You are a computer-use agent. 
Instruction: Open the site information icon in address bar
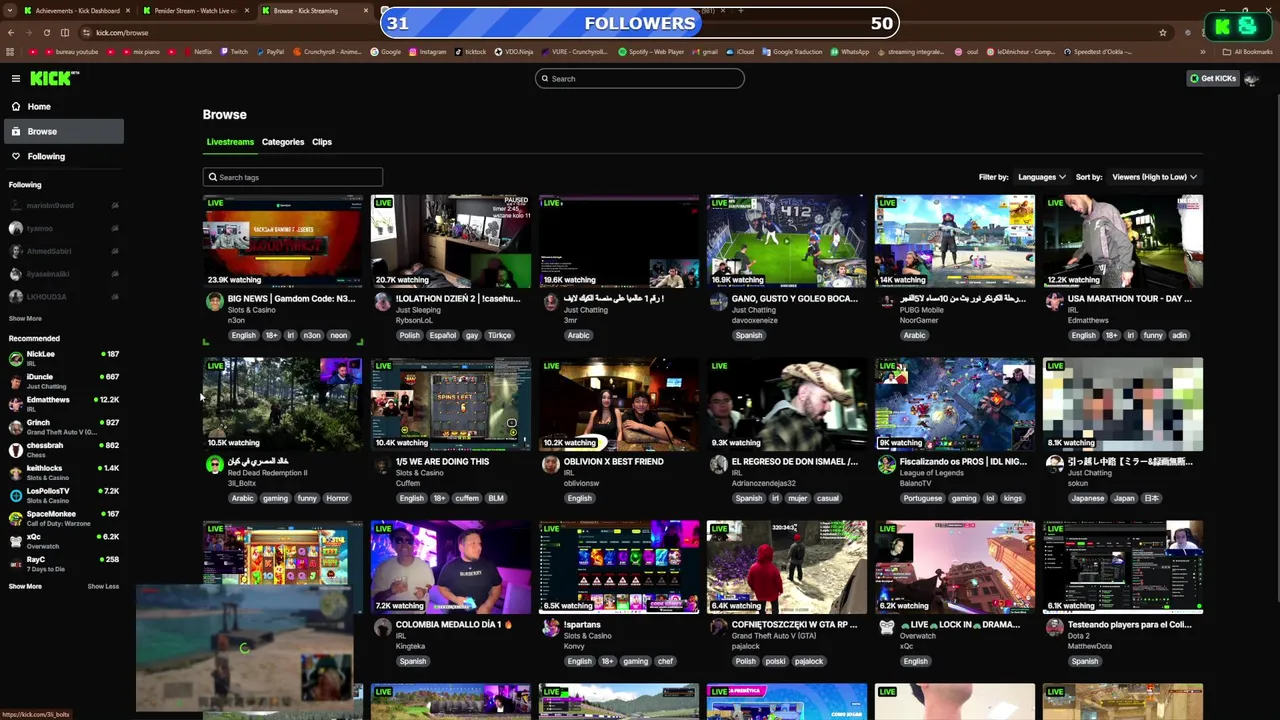(84, 32)
